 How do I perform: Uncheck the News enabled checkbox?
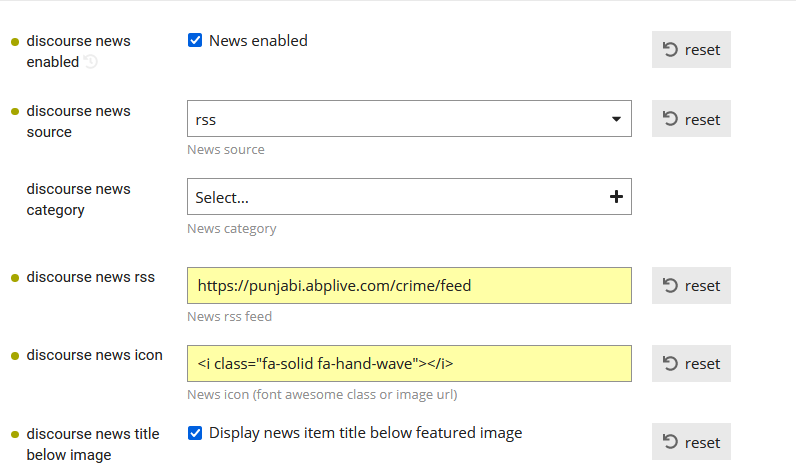195,40
